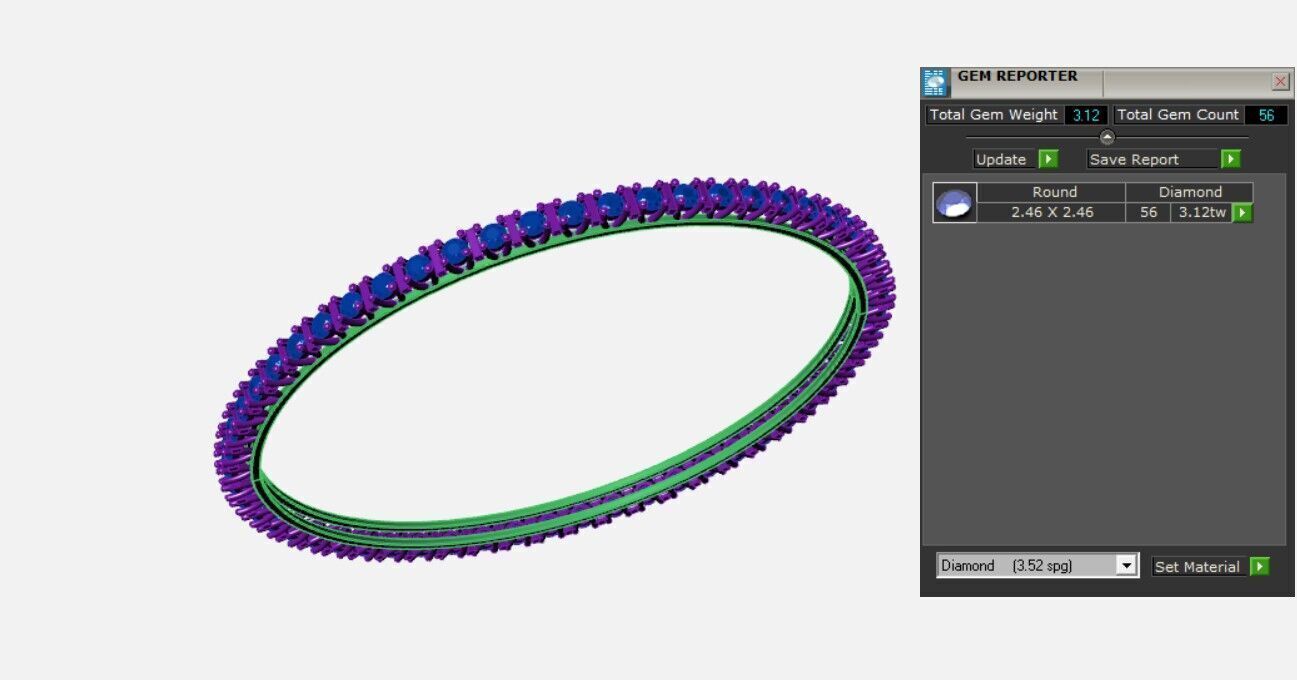The image size is (1297, 680).
Task: Click green arrow next to Save Report
Action: click(1231, 159)
